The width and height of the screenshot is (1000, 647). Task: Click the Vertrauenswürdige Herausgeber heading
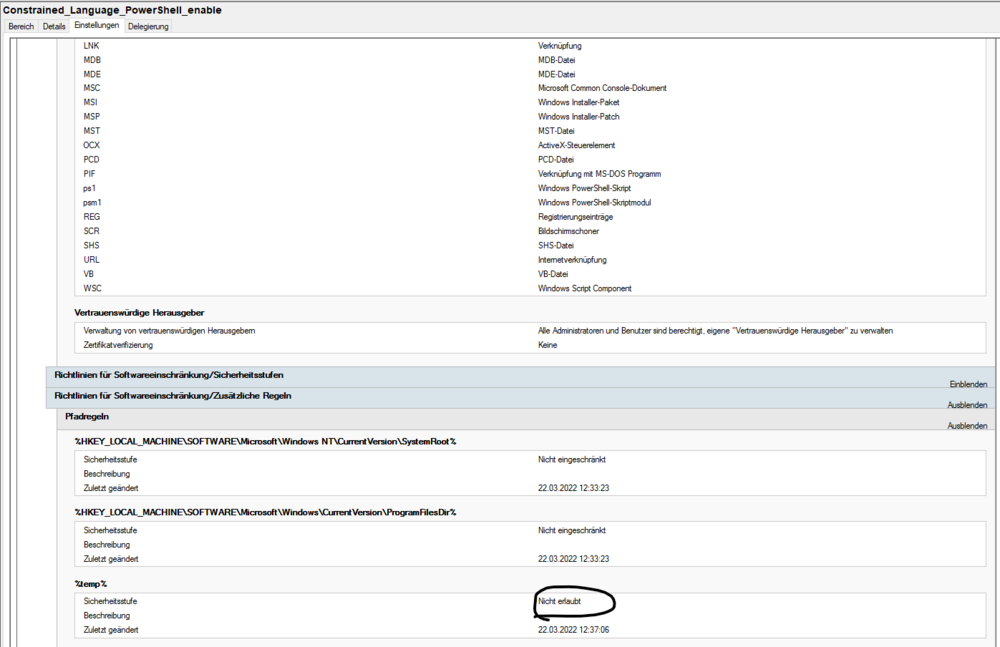click(139, 313)
